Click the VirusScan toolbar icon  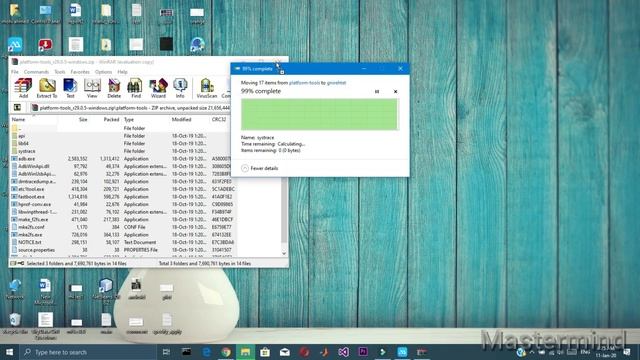point(207,88)
